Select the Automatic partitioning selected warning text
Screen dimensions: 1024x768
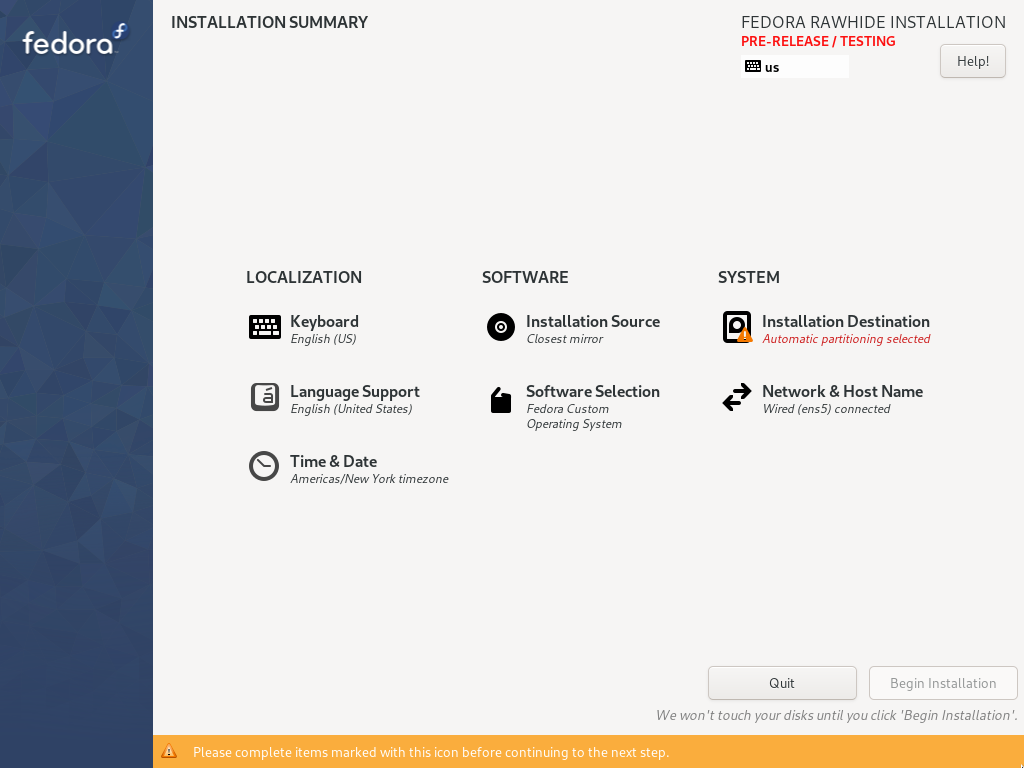(x=846, y=339)
